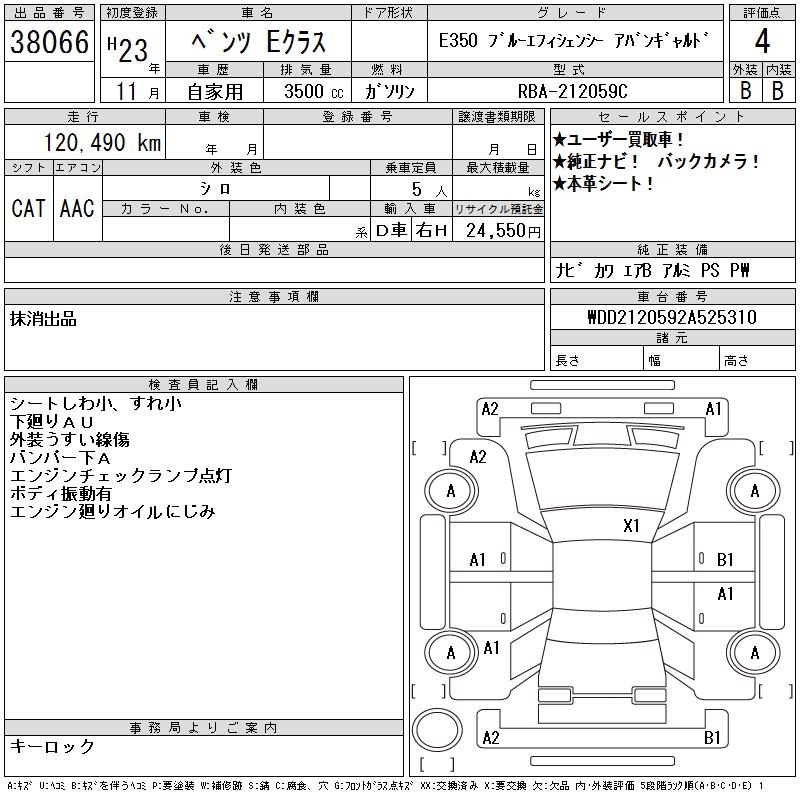Click the 譲渡書類期限 header
The height and width of the screenshot is (800, 800).
(497, 117)
